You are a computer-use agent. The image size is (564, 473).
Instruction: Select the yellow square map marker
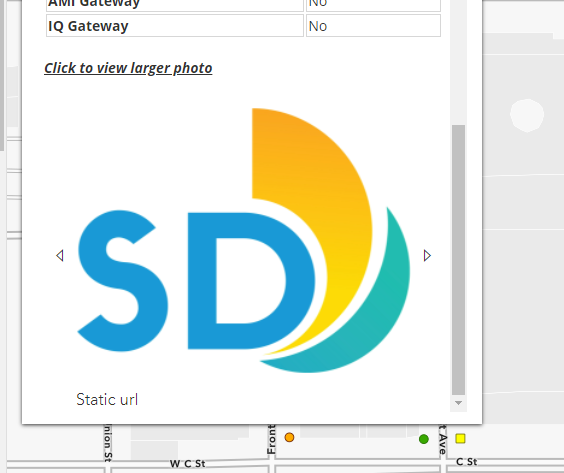tap(460, 438)
